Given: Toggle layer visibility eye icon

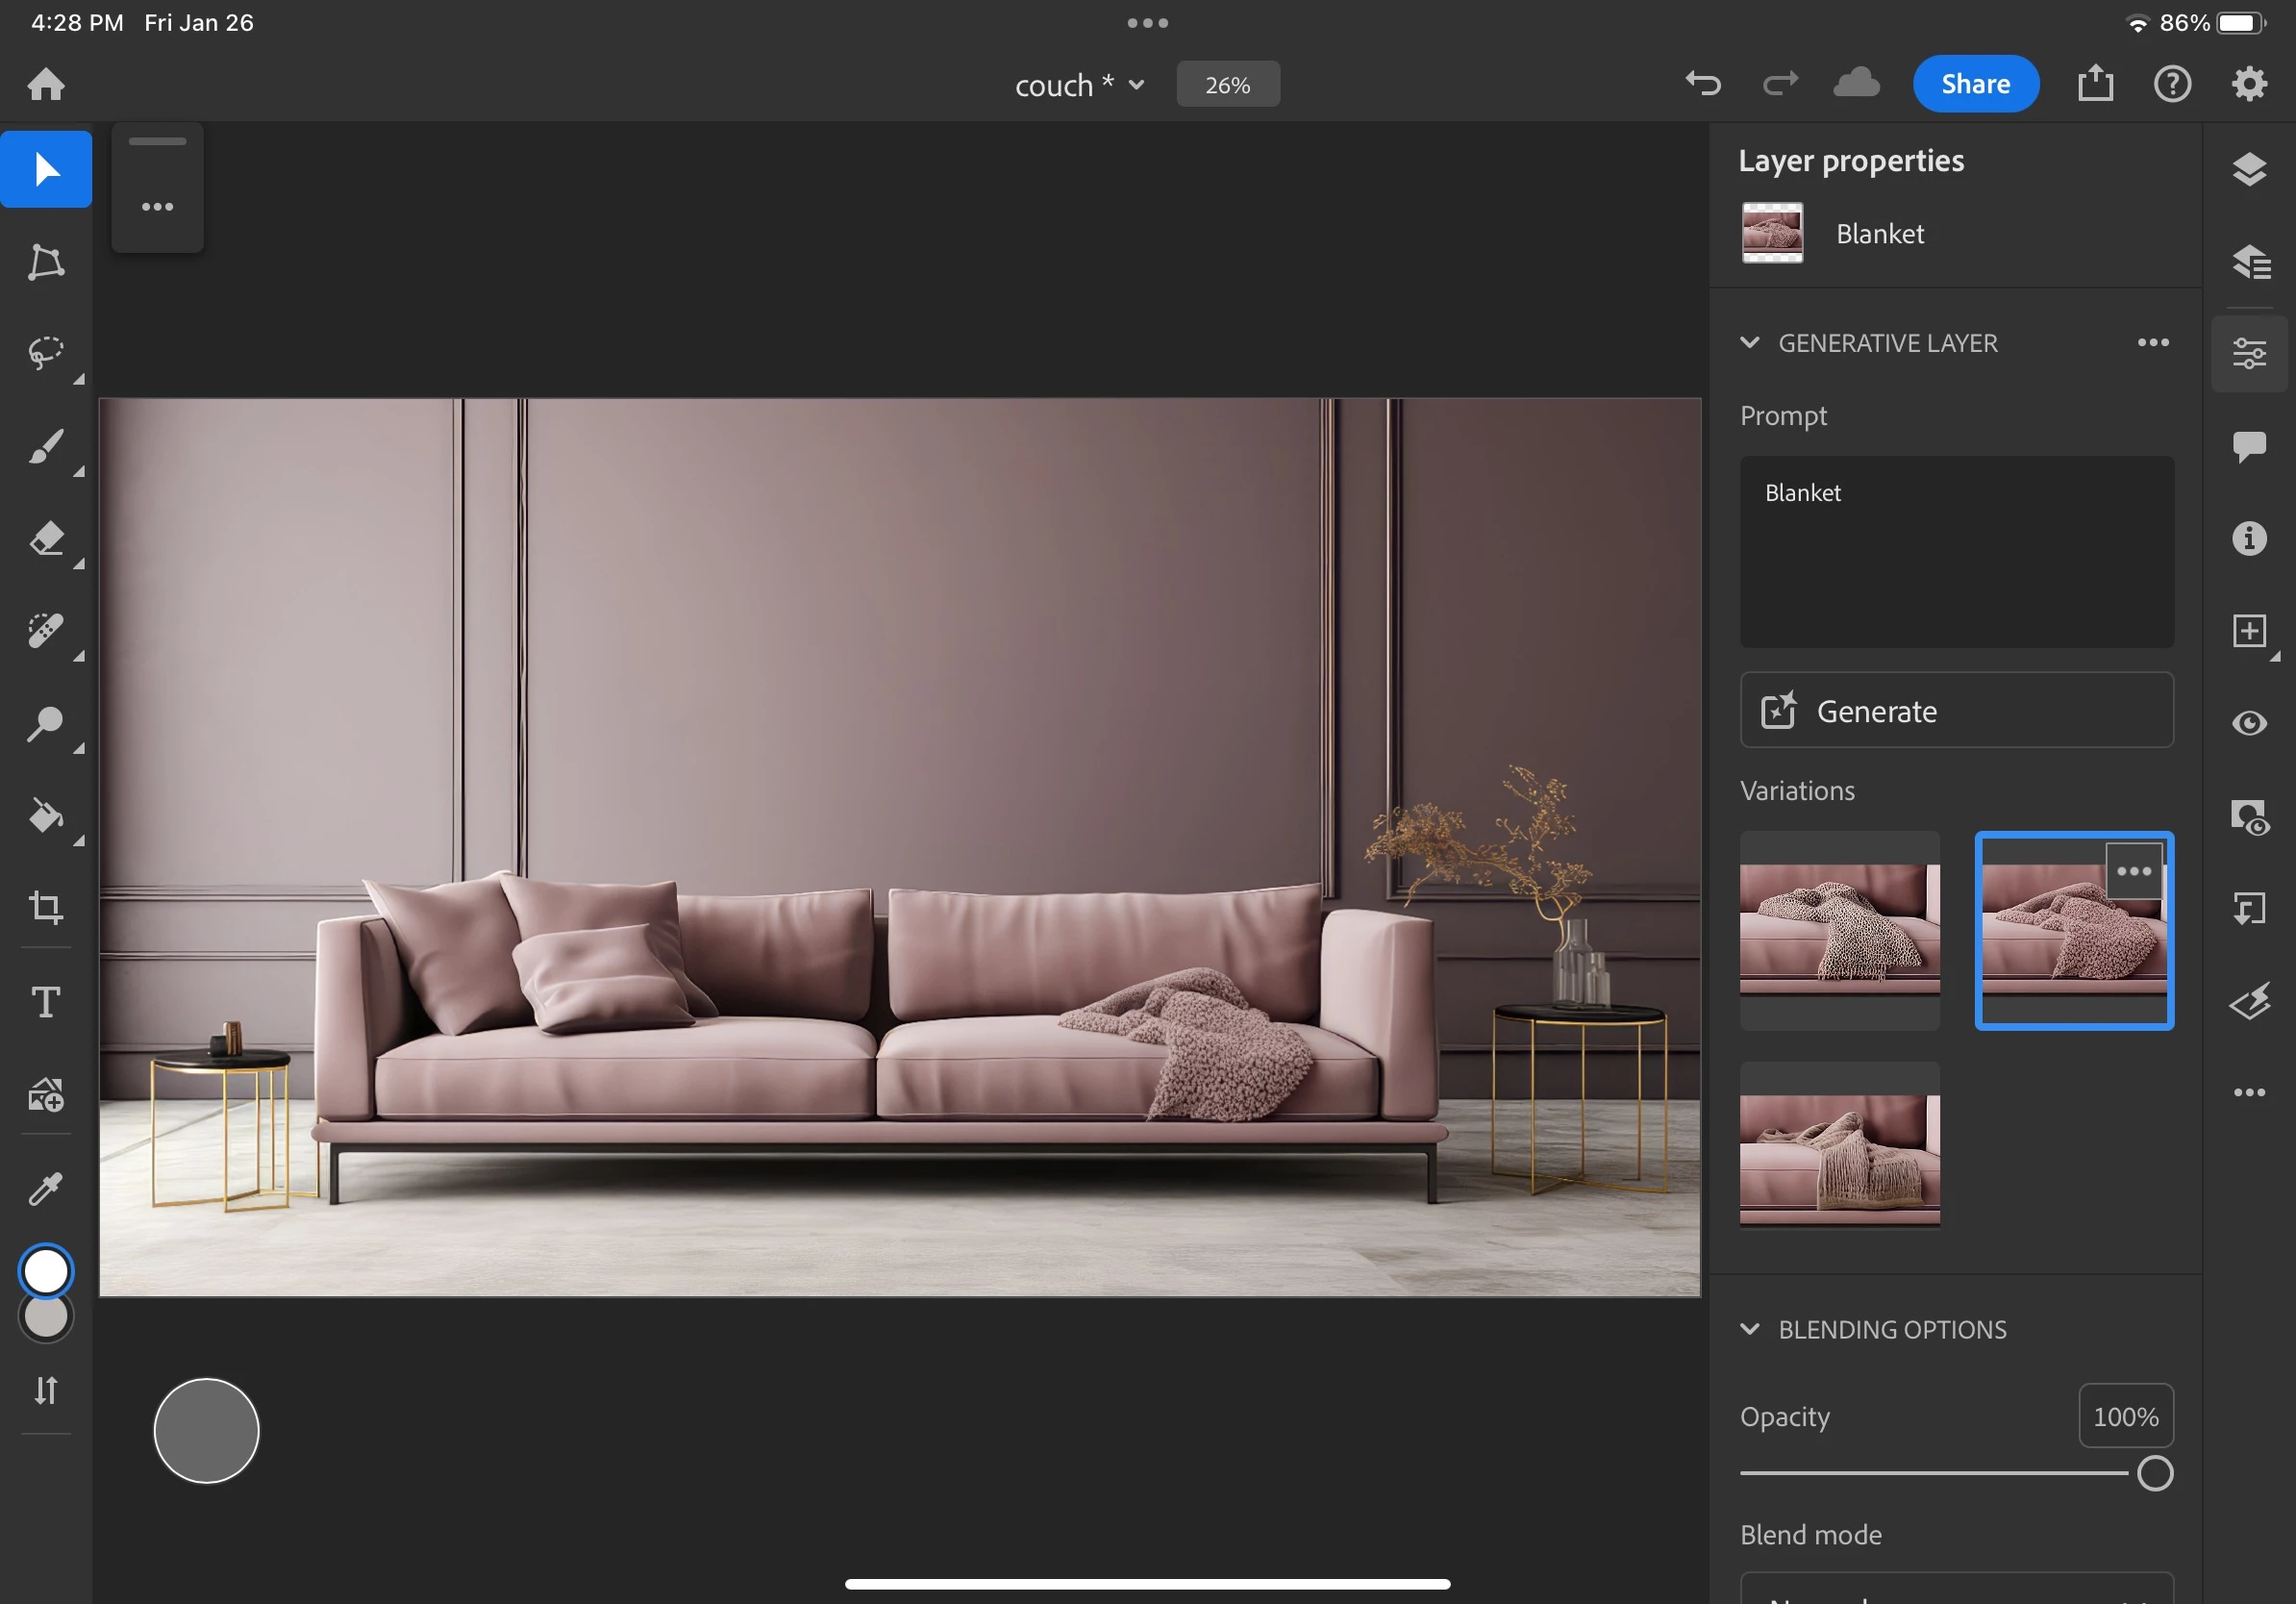Looking at the screenshot, I should pos(2249,723).
